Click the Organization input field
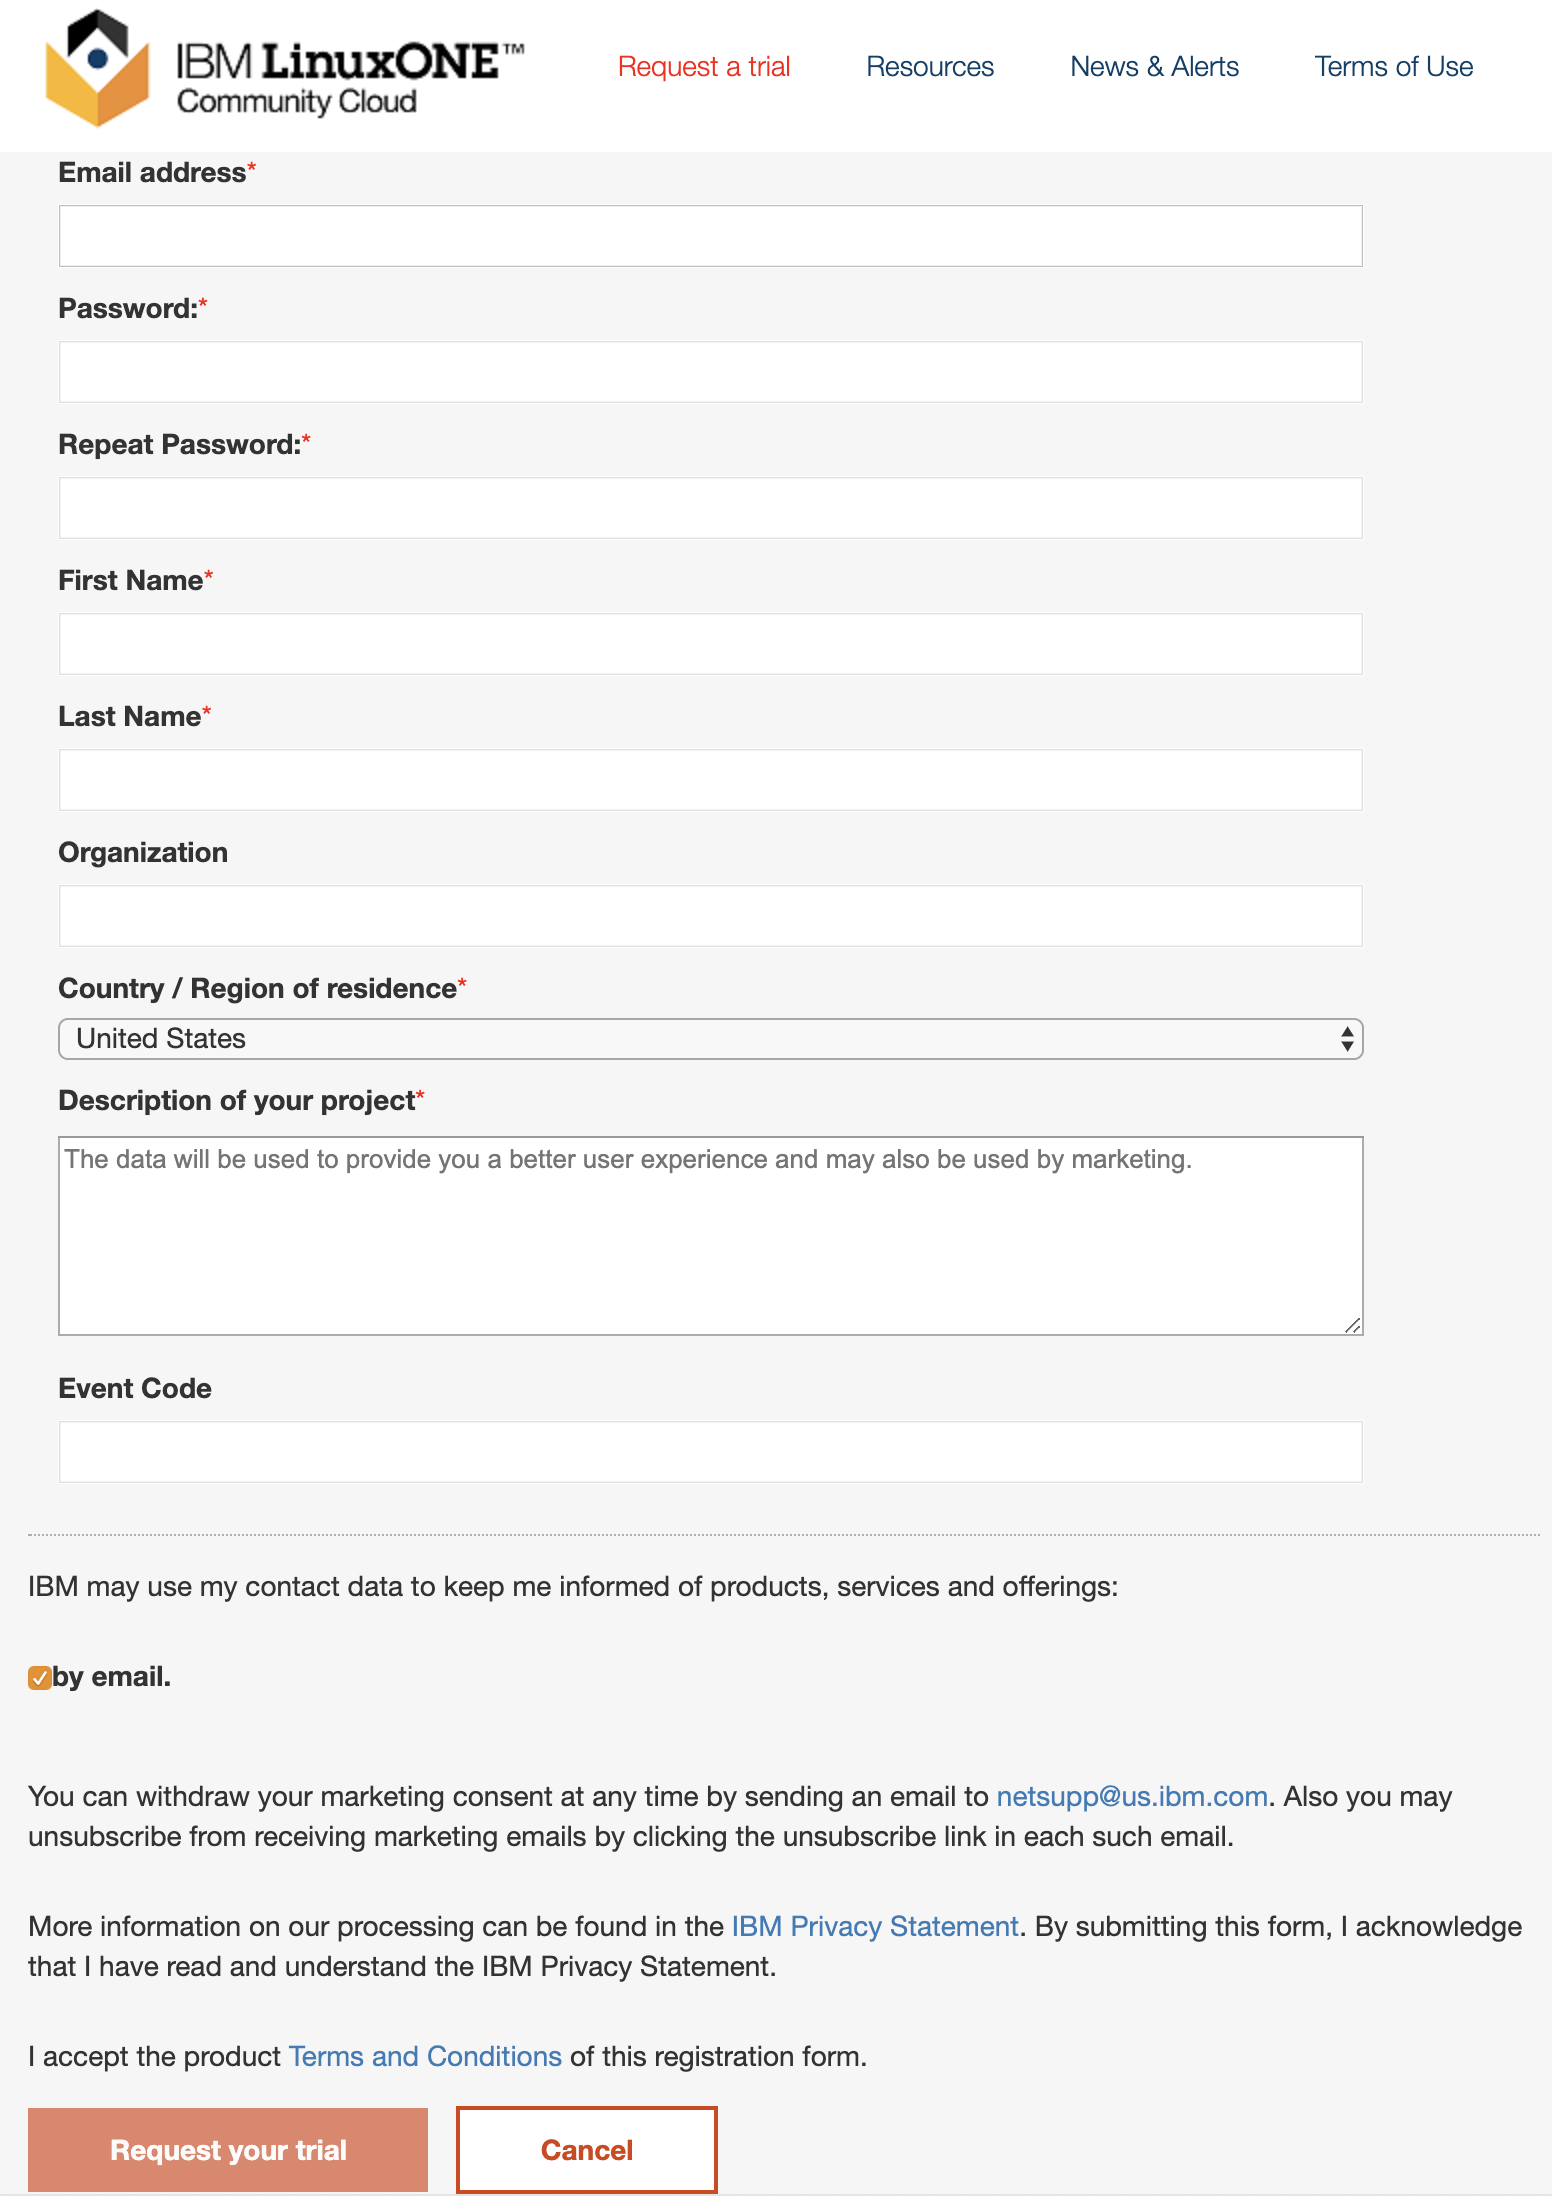Viewport: 1552px width, 2196px height. [710, 916]
